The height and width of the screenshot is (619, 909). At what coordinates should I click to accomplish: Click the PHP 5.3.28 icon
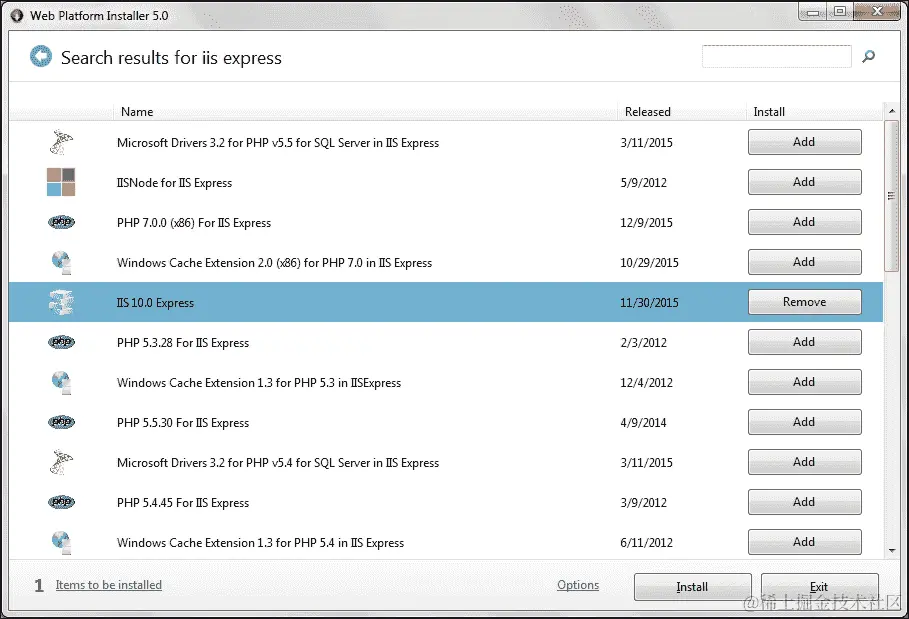[61, 342]
